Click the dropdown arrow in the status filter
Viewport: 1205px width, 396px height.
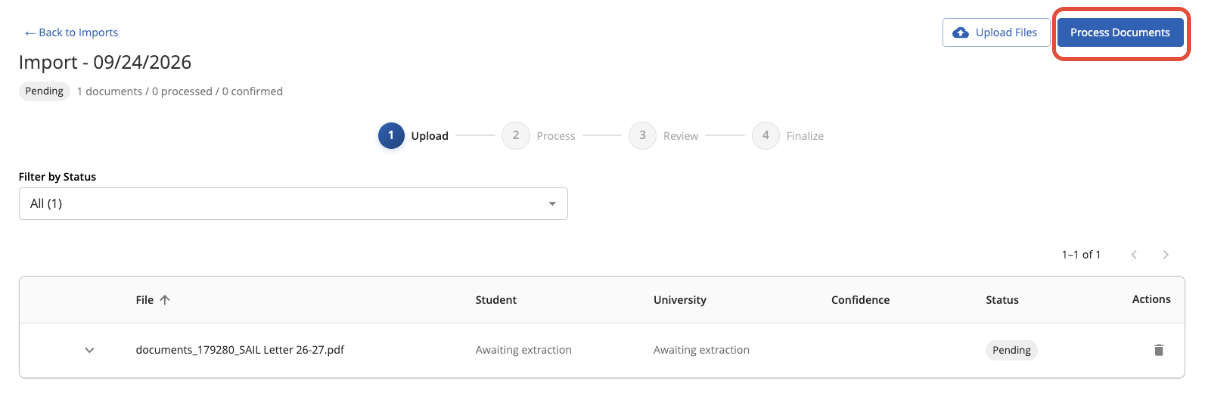(x=552, y=204)
